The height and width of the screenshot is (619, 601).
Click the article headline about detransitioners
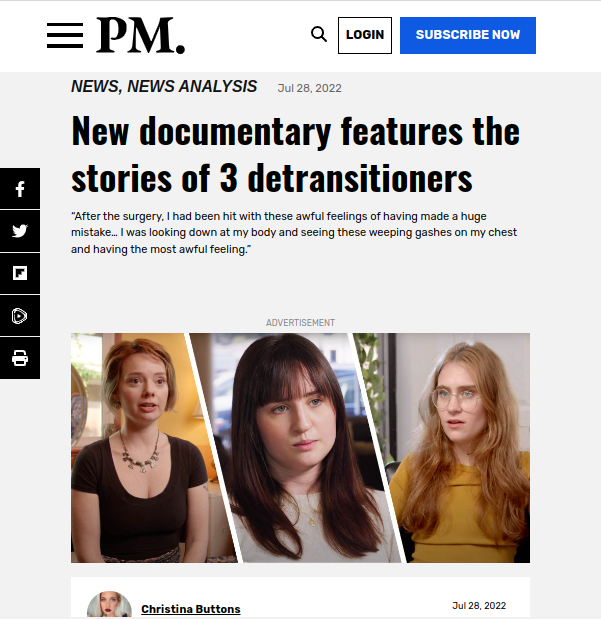[x=295, y=154]
